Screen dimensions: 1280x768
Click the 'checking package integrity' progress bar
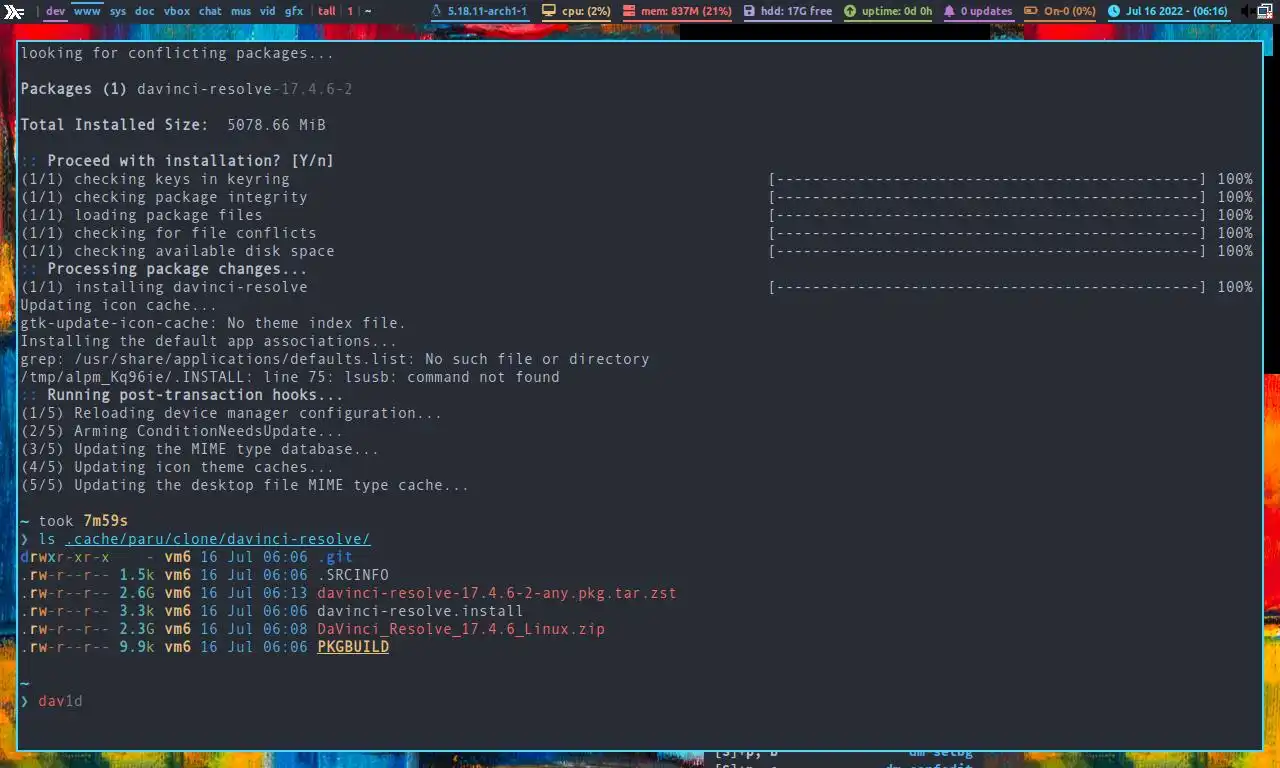[987, 197]
